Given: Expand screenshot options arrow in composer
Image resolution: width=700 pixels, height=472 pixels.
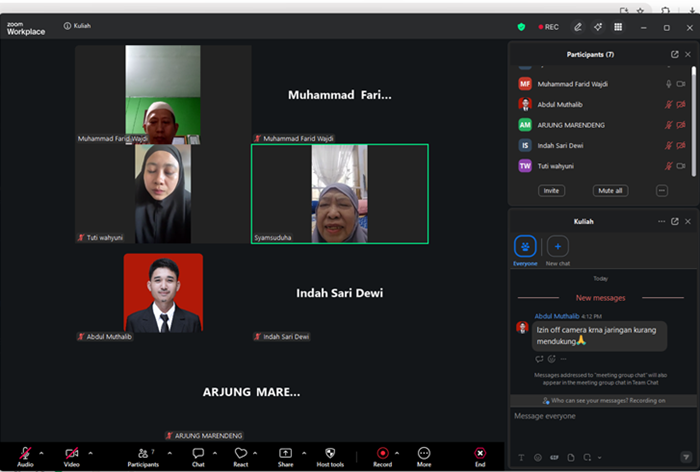Looking at the screenshot, I should [x=600, y=458].
